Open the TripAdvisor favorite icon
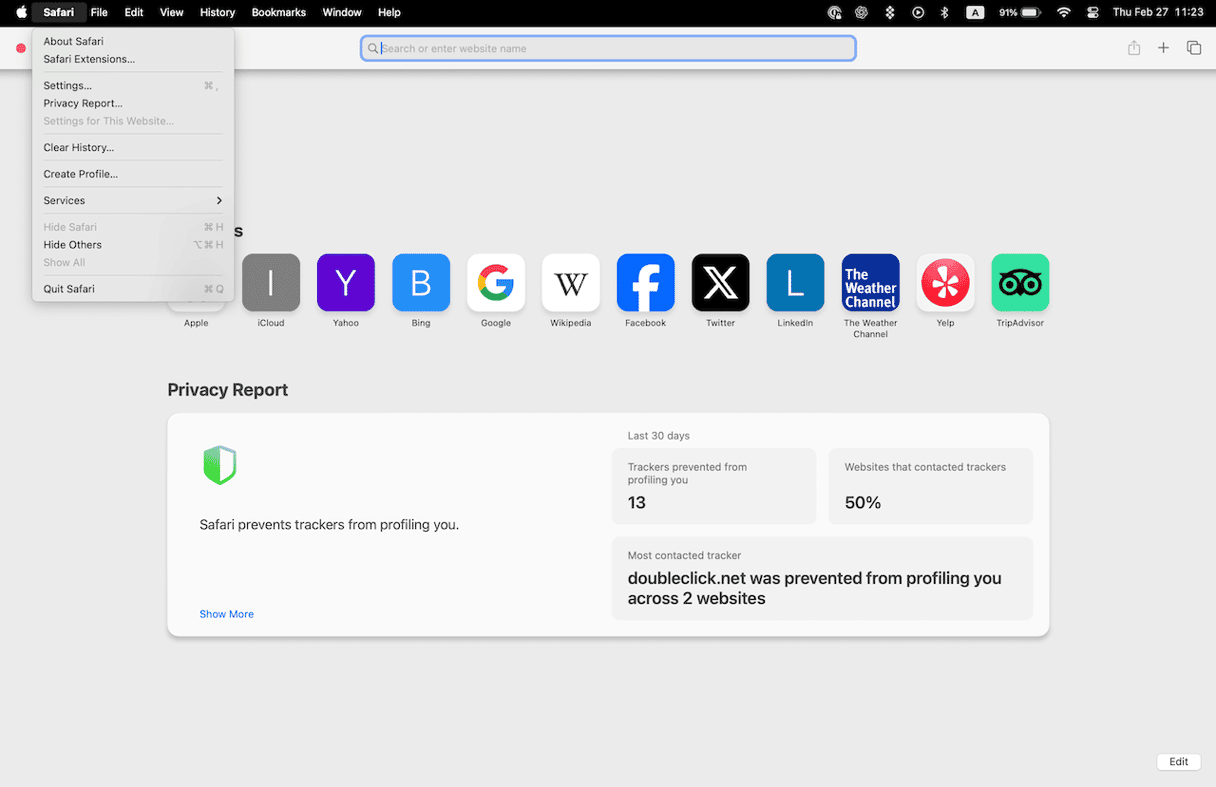The image size is (1216, 787). 1020,283
